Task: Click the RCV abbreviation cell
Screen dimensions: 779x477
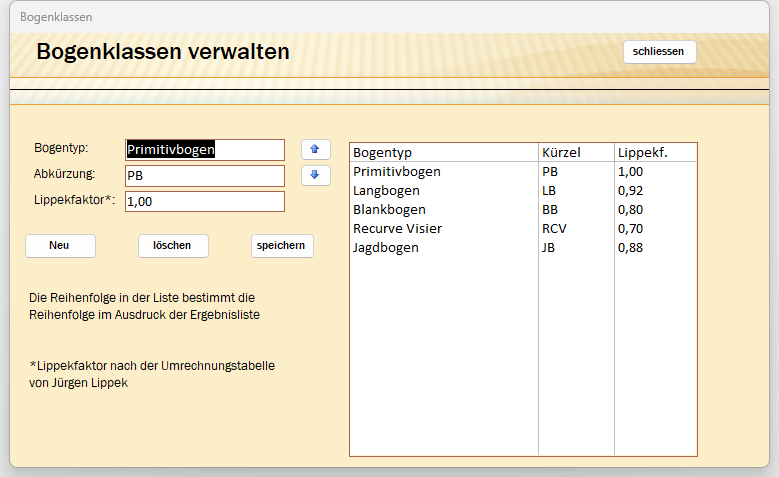Action: click(555, 228)
